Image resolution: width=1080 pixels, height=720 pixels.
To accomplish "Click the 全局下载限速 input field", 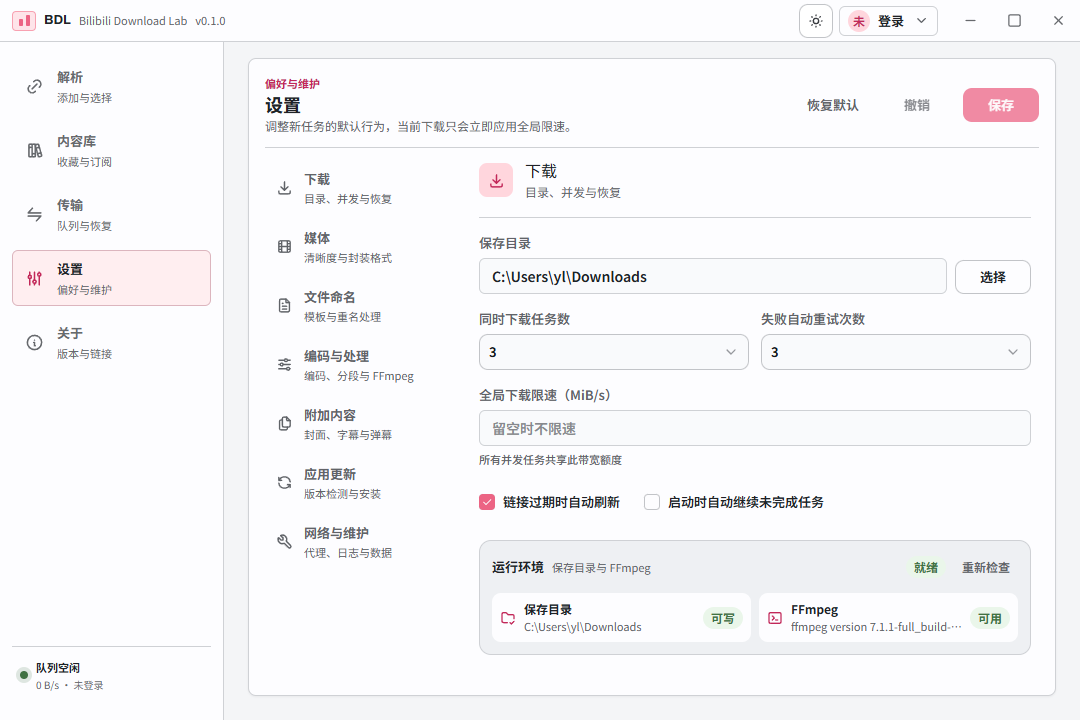I will pyautogui.click(x=754, y=428).
